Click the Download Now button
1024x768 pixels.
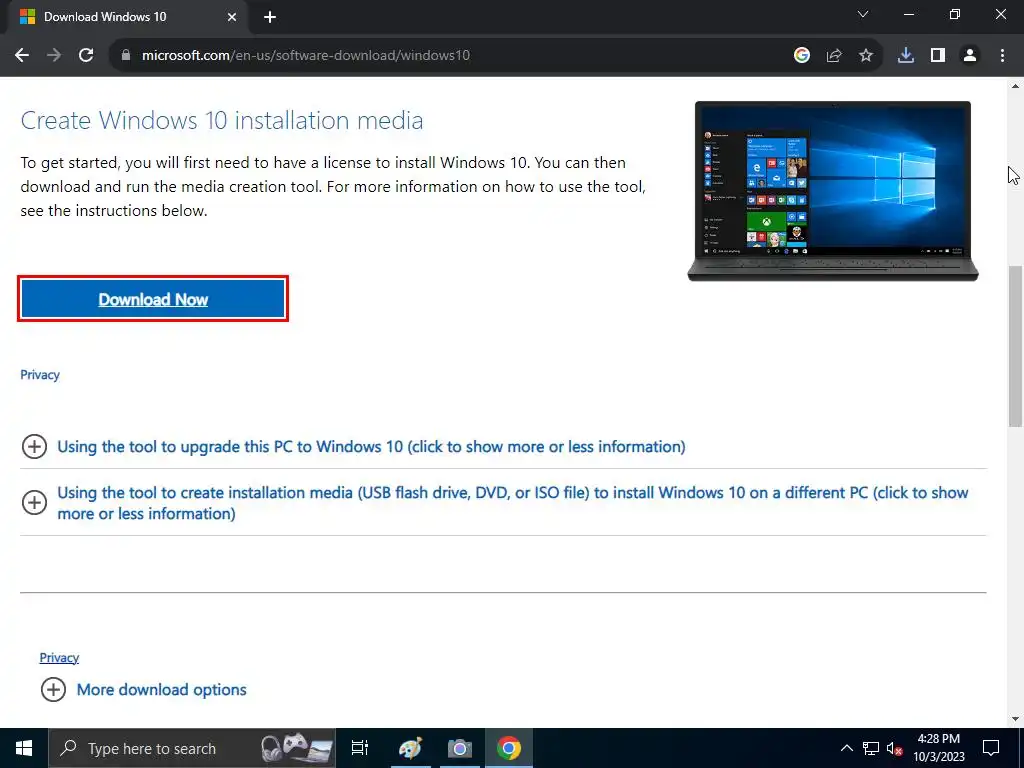(153, 299)
